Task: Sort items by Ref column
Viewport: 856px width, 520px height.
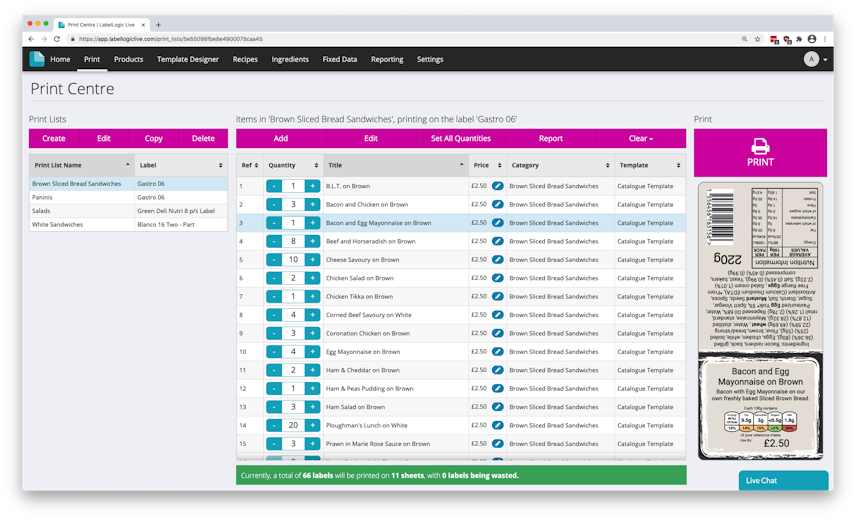Action: pyautogui.click(x=250, y=165)
